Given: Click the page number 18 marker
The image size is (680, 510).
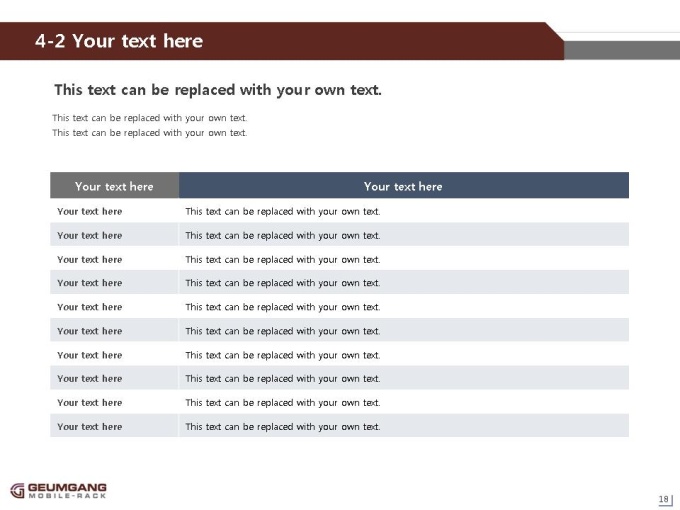Looking at the screenshot, I should coord(664,500).
